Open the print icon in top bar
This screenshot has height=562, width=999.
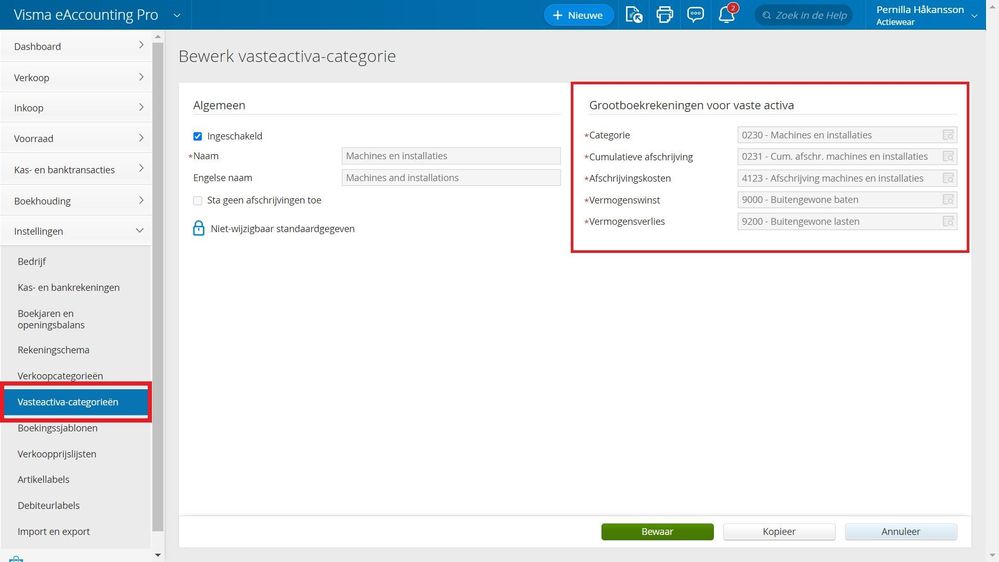coord(665,15)
